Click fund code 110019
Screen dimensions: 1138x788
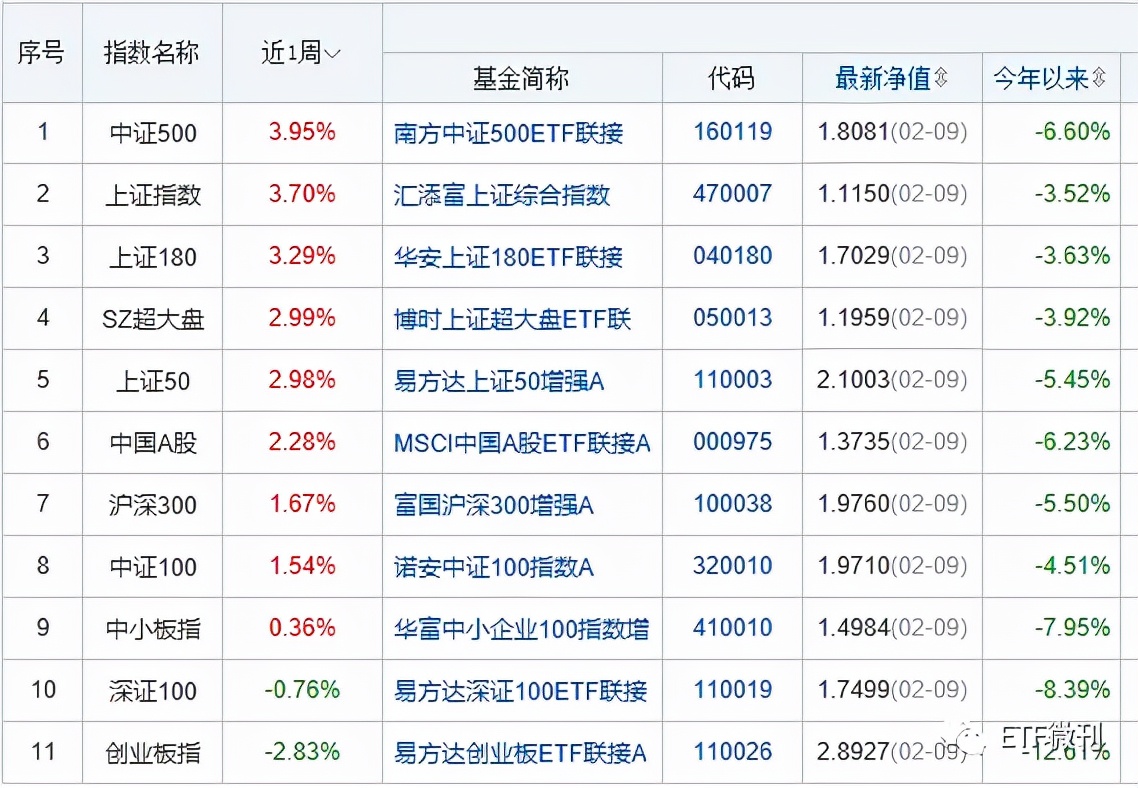pyautogui.click(x=732, y=689)
